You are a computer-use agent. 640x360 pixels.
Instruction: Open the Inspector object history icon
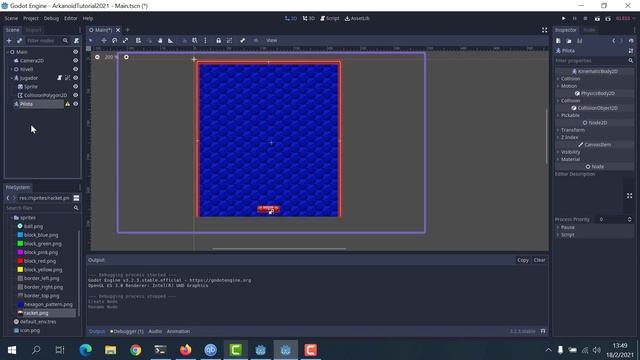click(631, 41)
